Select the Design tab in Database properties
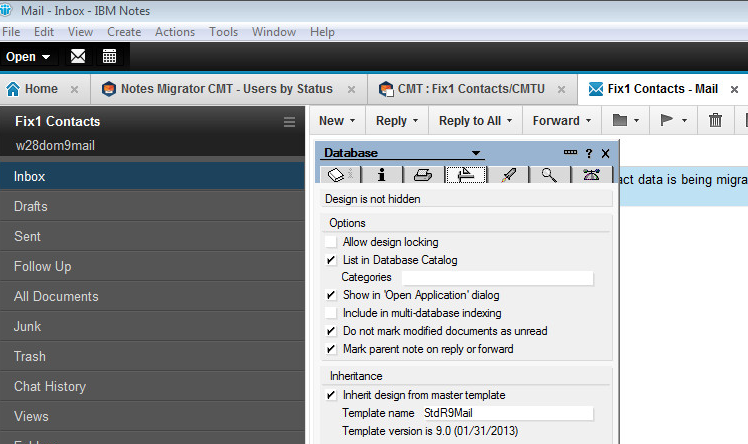 pos(466,175)
